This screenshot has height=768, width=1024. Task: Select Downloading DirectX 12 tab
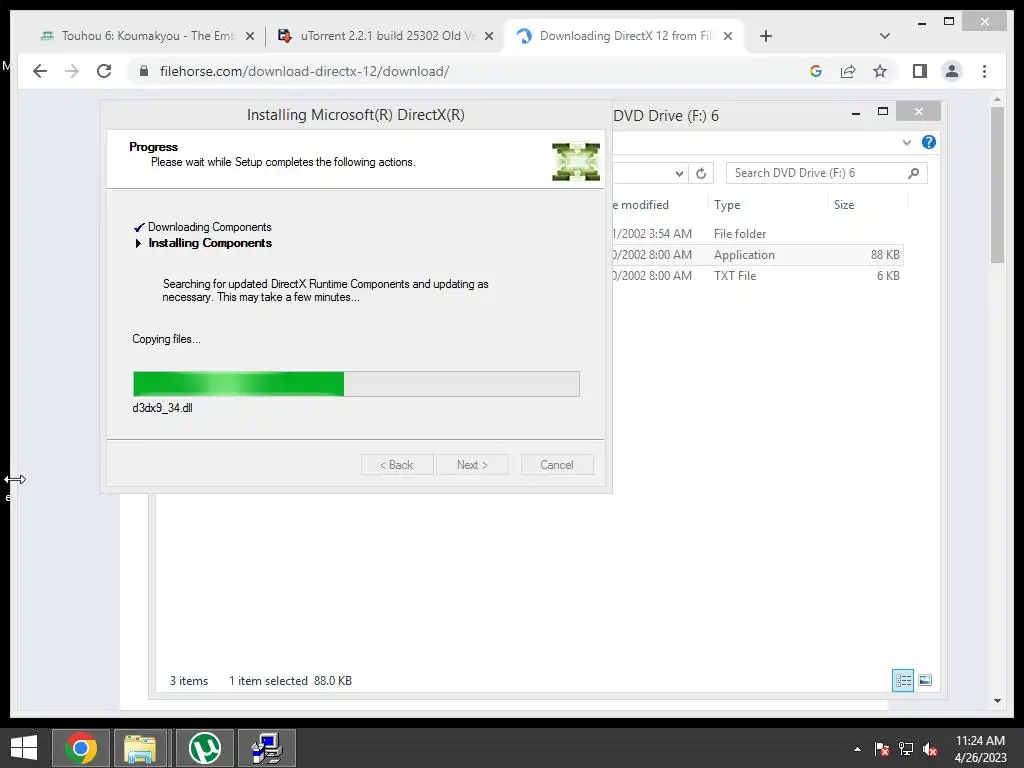[625, 36]
